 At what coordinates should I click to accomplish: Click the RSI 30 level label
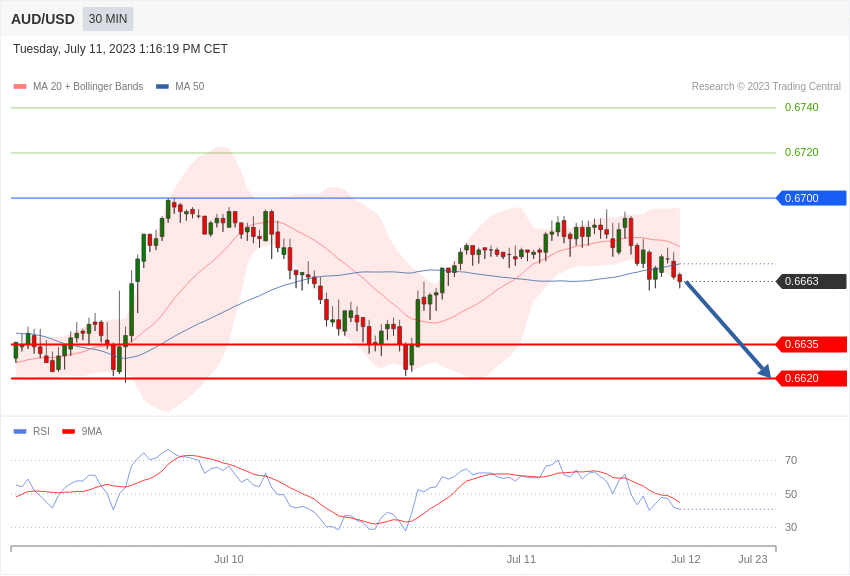(x=791, y=527)
